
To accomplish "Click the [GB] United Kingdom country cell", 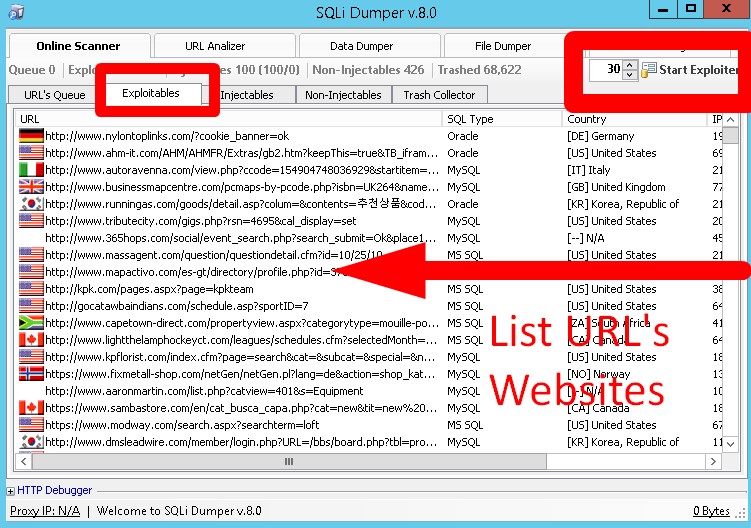I will coord(616,187).
